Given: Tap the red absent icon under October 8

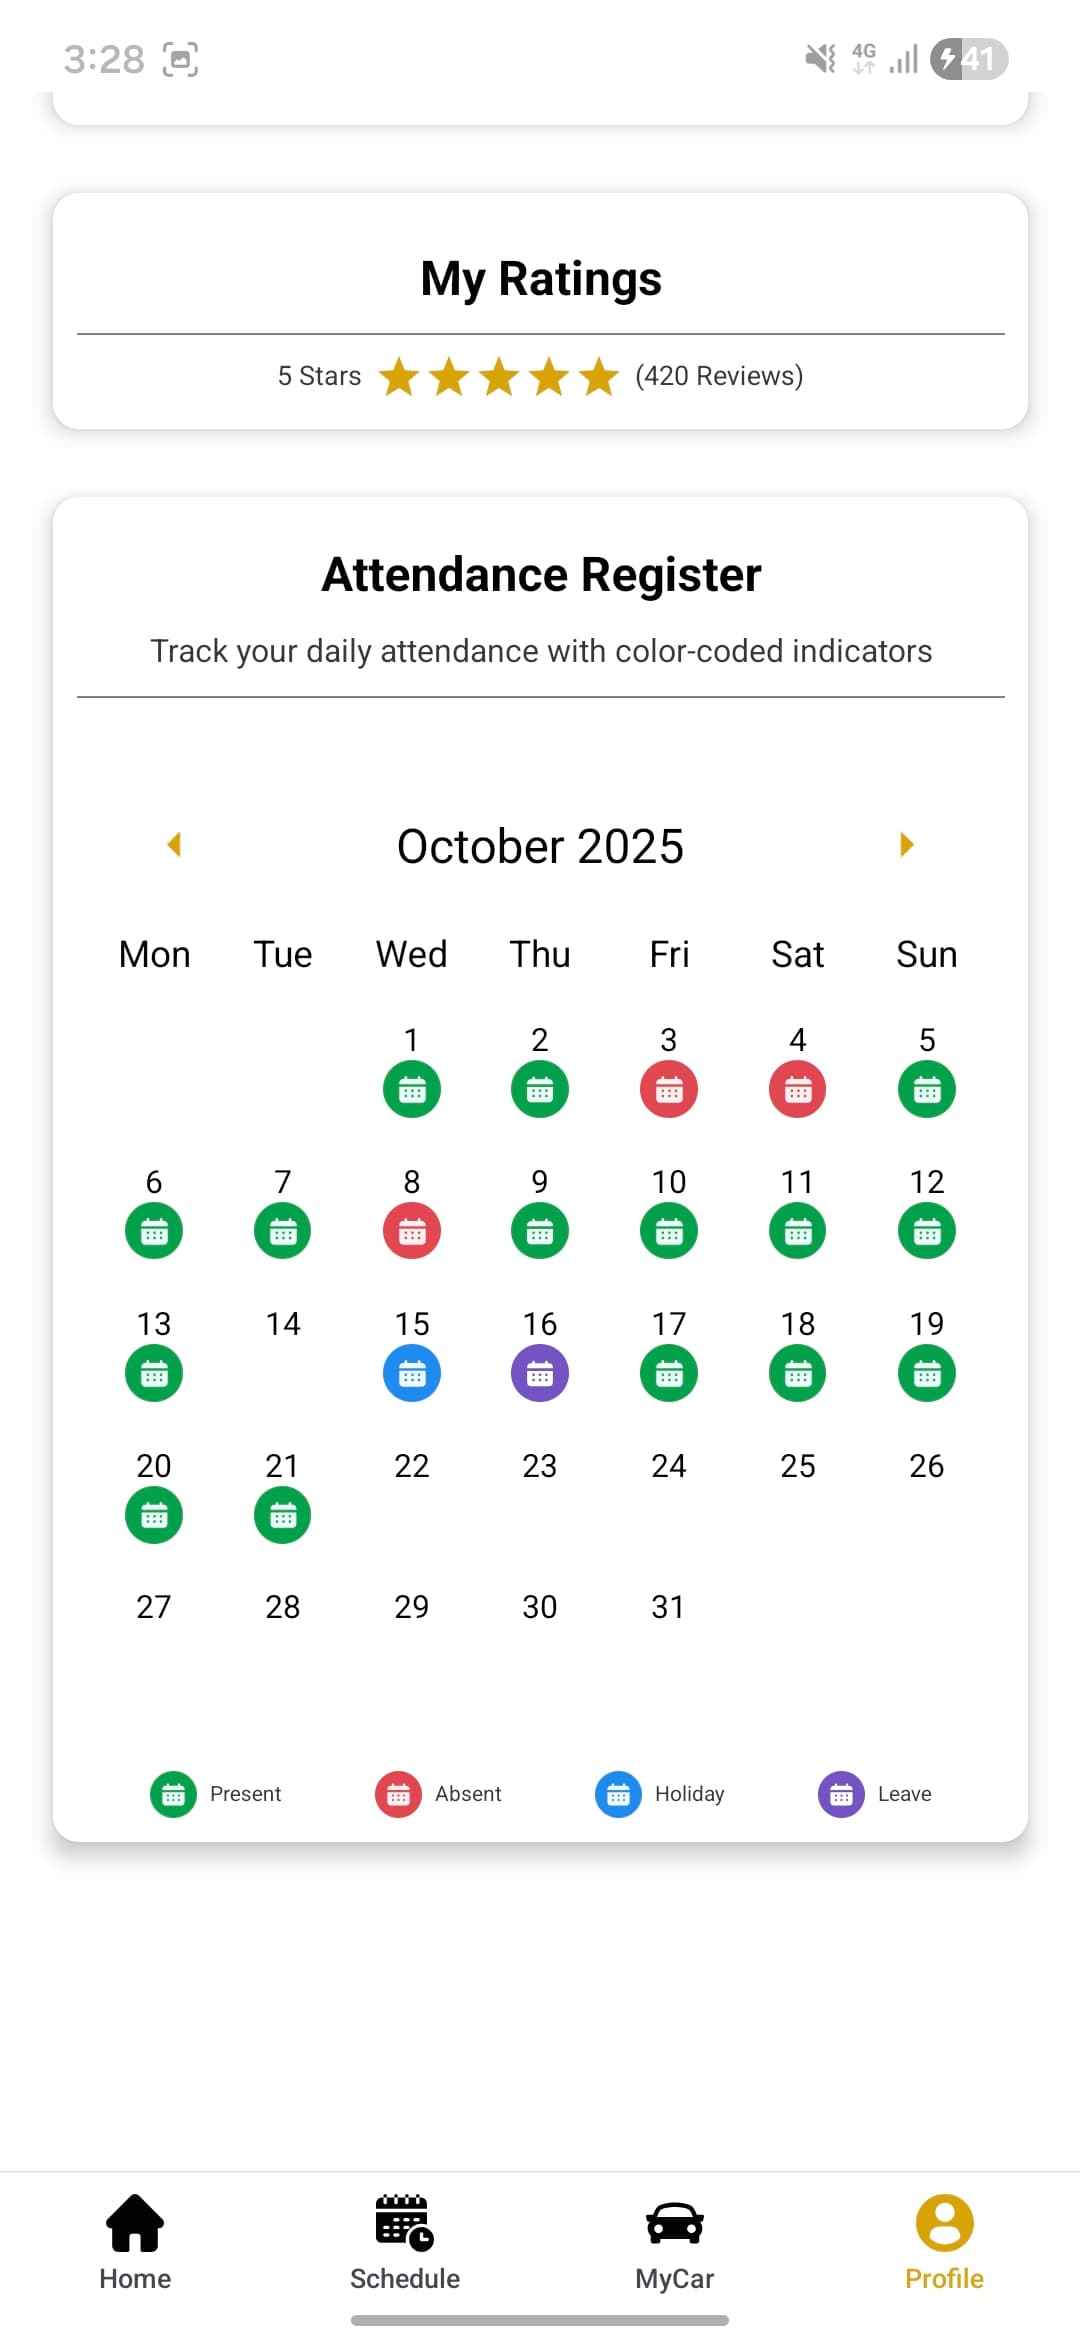Looking at the screenshot, I should tap(412, 1231).
